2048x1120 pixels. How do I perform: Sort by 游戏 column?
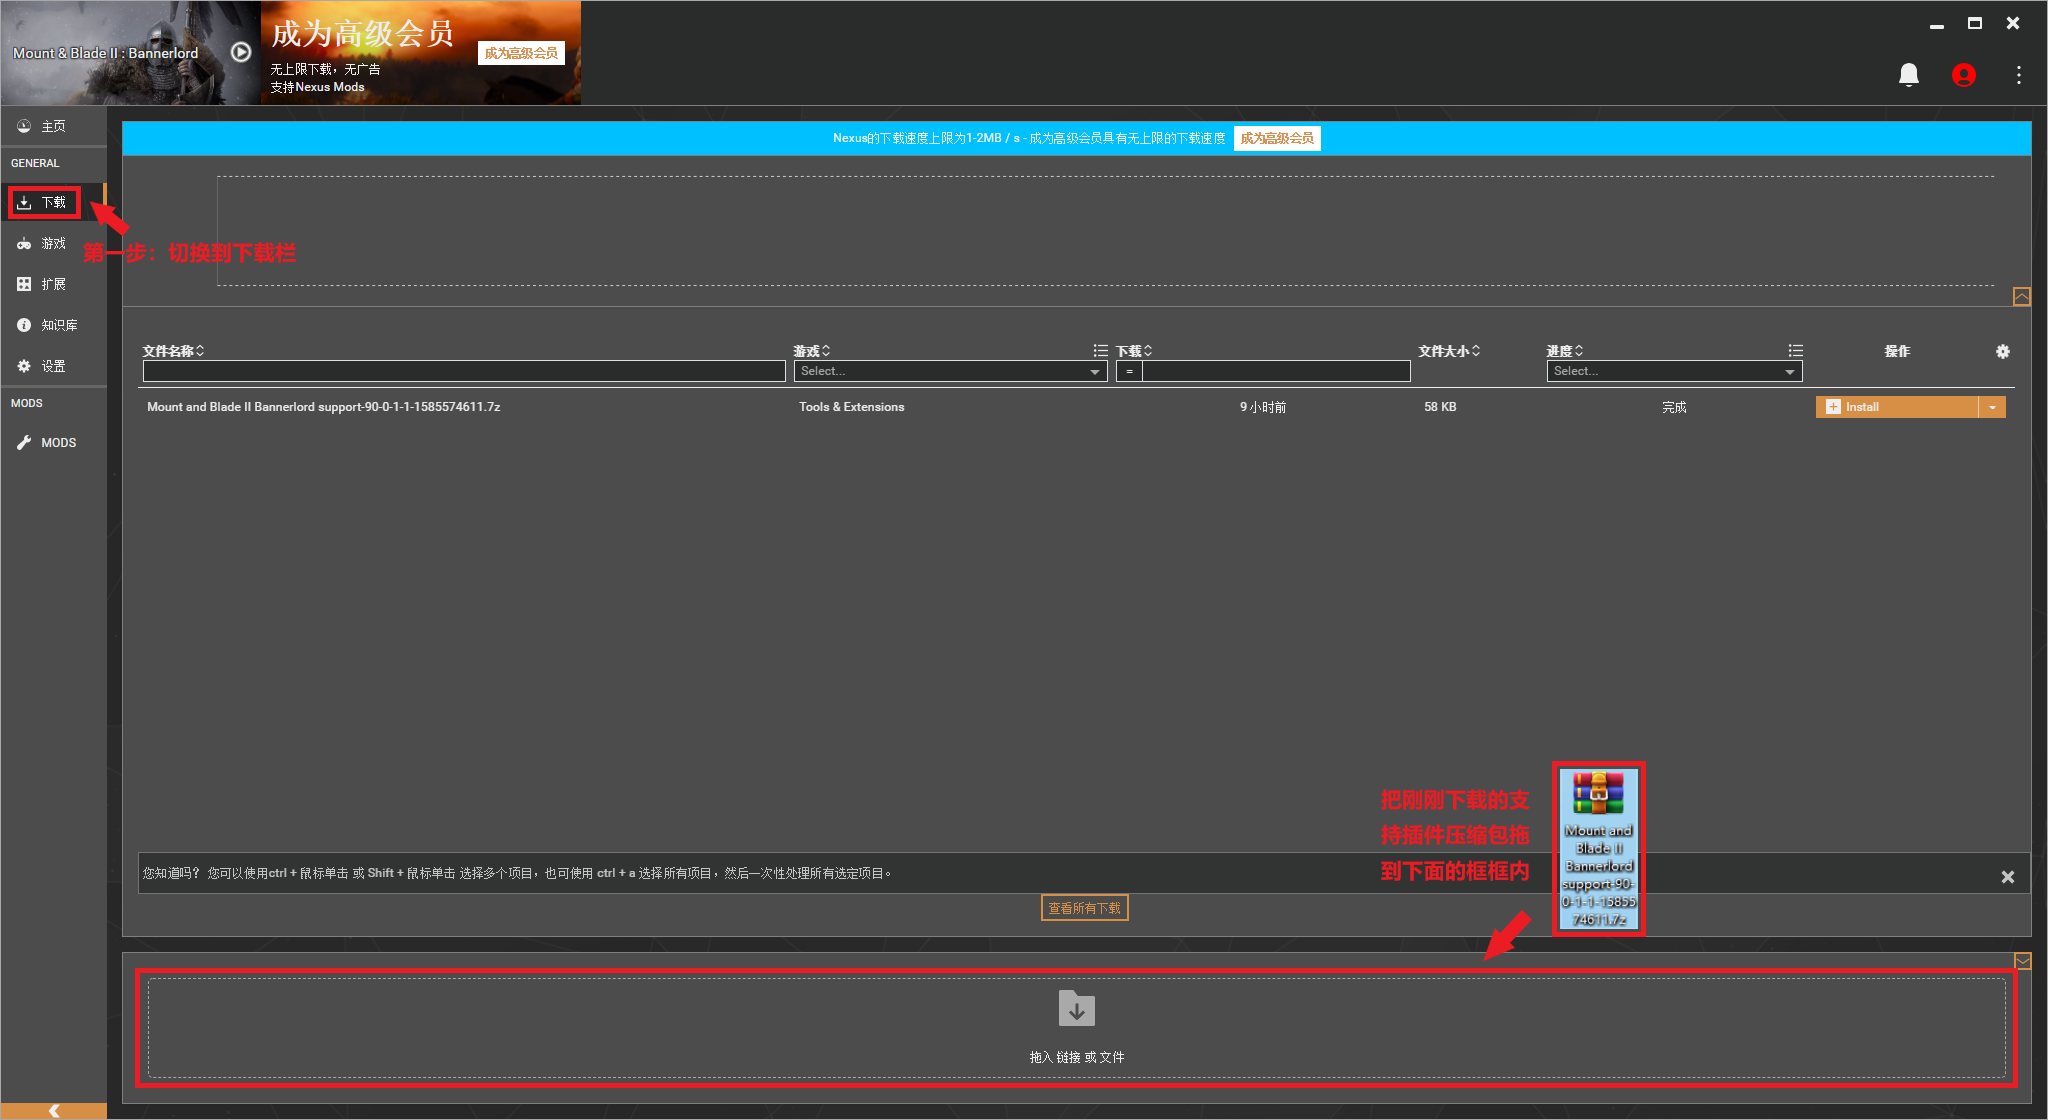812,351
